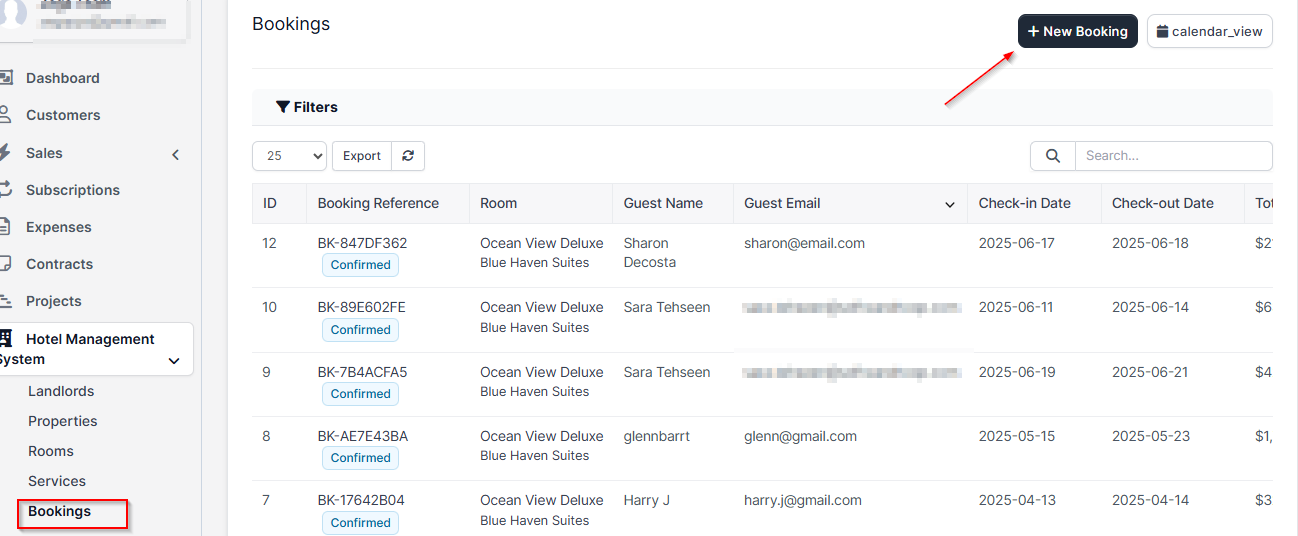Screen dimensions: 1298x536
Task: Open the rows-per-page dropdown showing 25
Action: pyautogui.click(x=290, y=156)
